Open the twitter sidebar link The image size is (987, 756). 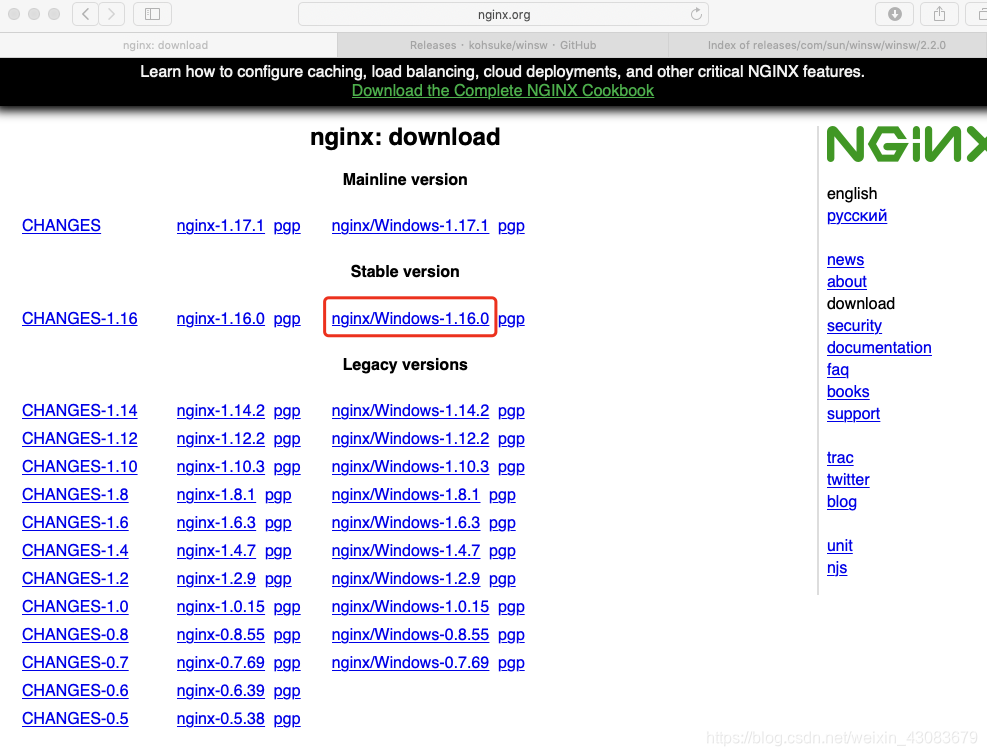coord(848,480)
